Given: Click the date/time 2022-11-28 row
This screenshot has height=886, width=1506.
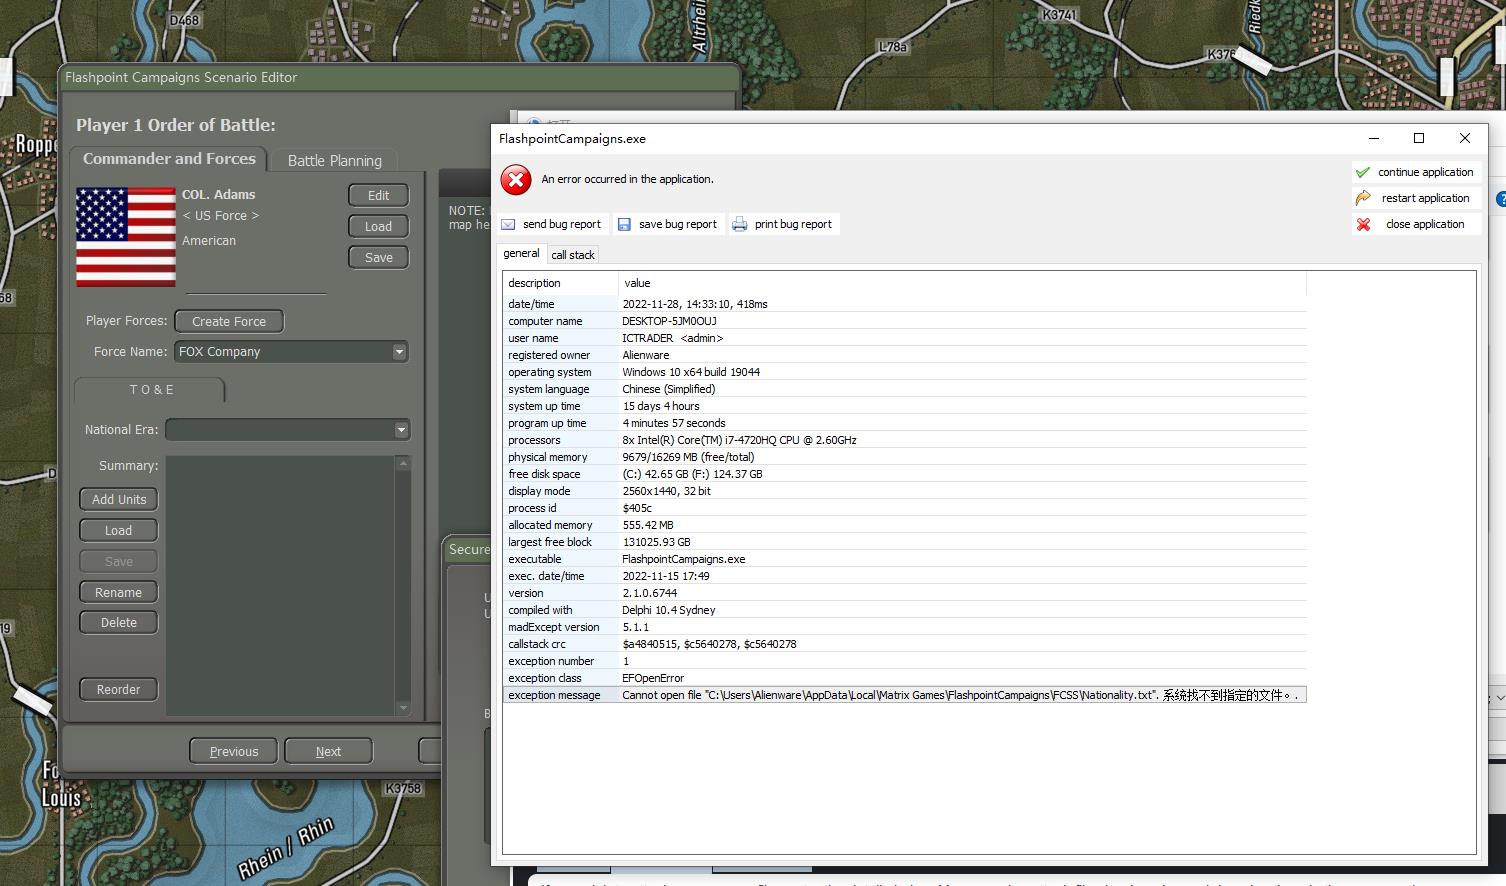Looking at the screenshot, I should tap(904, 304).
